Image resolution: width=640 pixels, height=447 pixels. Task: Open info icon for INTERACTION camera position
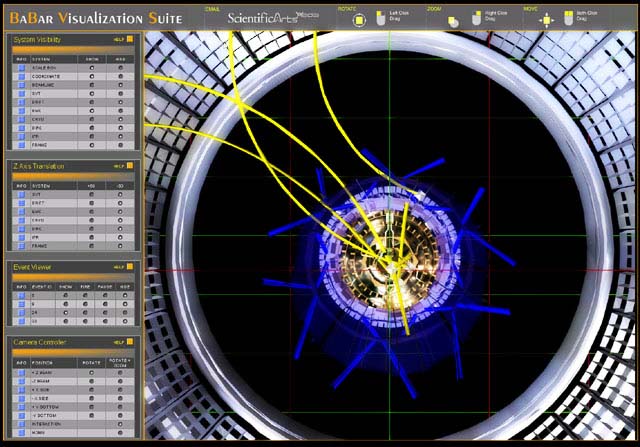(x=21, y=424)
